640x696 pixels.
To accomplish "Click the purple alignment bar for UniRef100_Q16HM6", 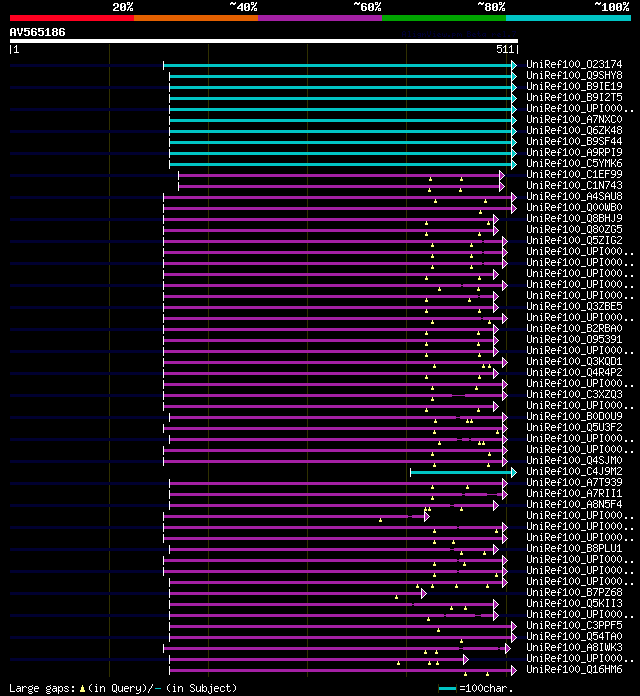I will 343,670.
